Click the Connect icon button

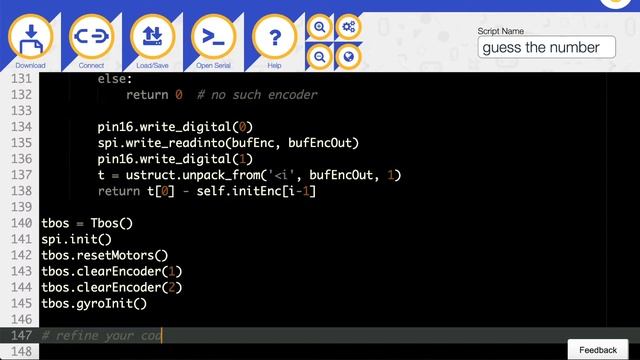click(91, 38)
